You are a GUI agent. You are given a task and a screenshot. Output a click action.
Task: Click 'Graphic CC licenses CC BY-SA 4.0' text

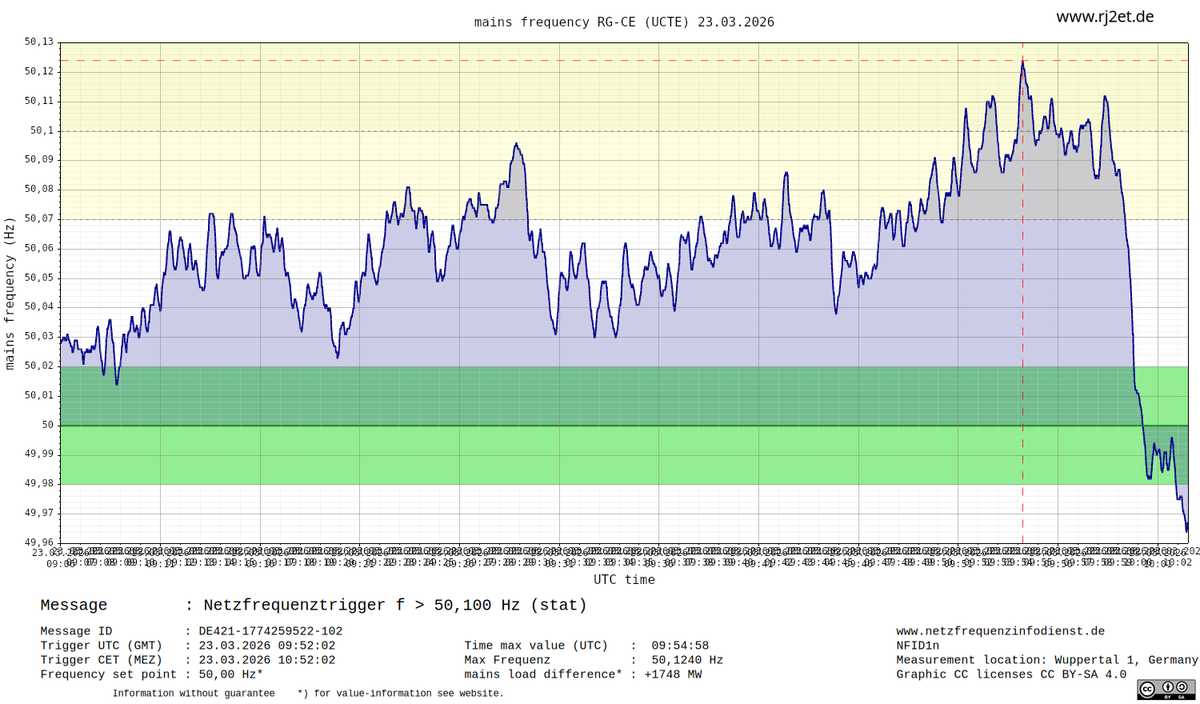click(x=1011, y=674)
